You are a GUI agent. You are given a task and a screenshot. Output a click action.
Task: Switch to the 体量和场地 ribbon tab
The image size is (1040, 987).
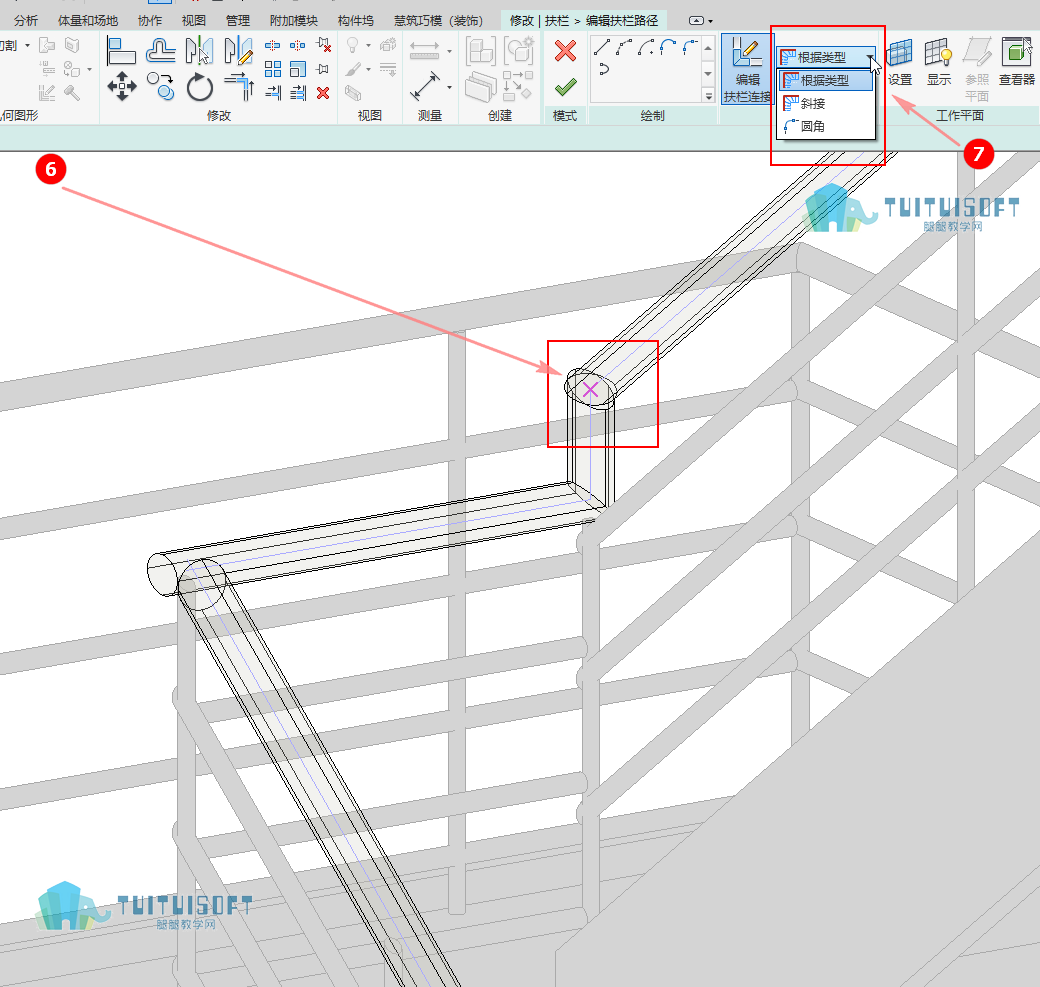pos(88,21)
